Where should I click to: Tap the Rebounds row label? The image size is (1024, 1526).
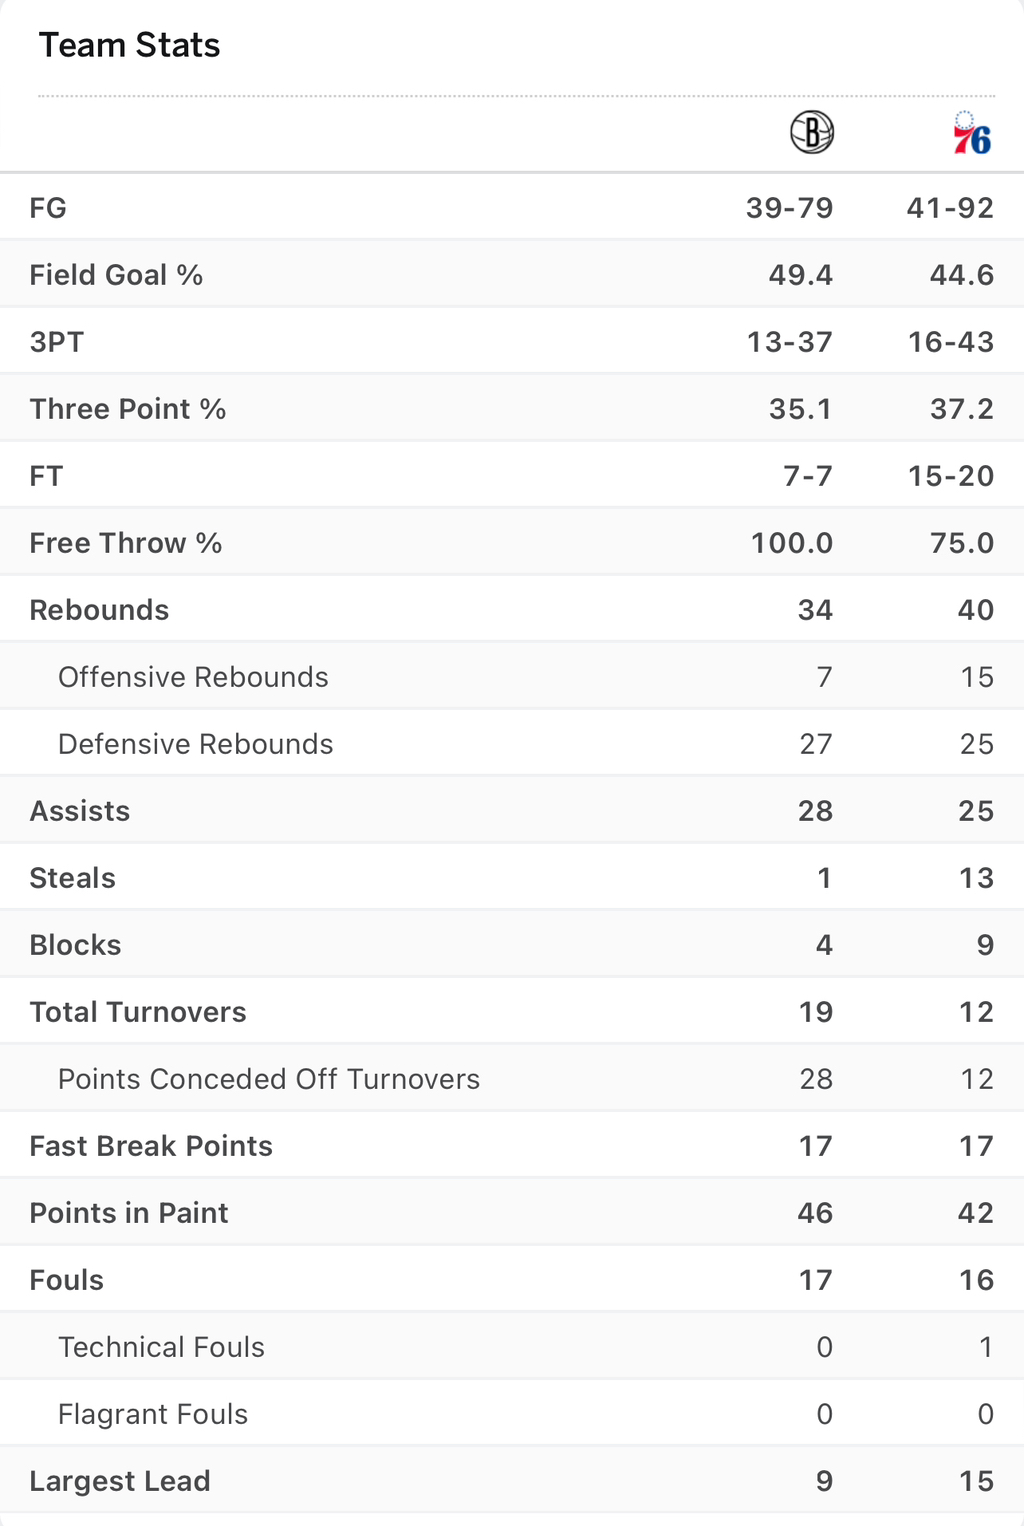point(99,610)
